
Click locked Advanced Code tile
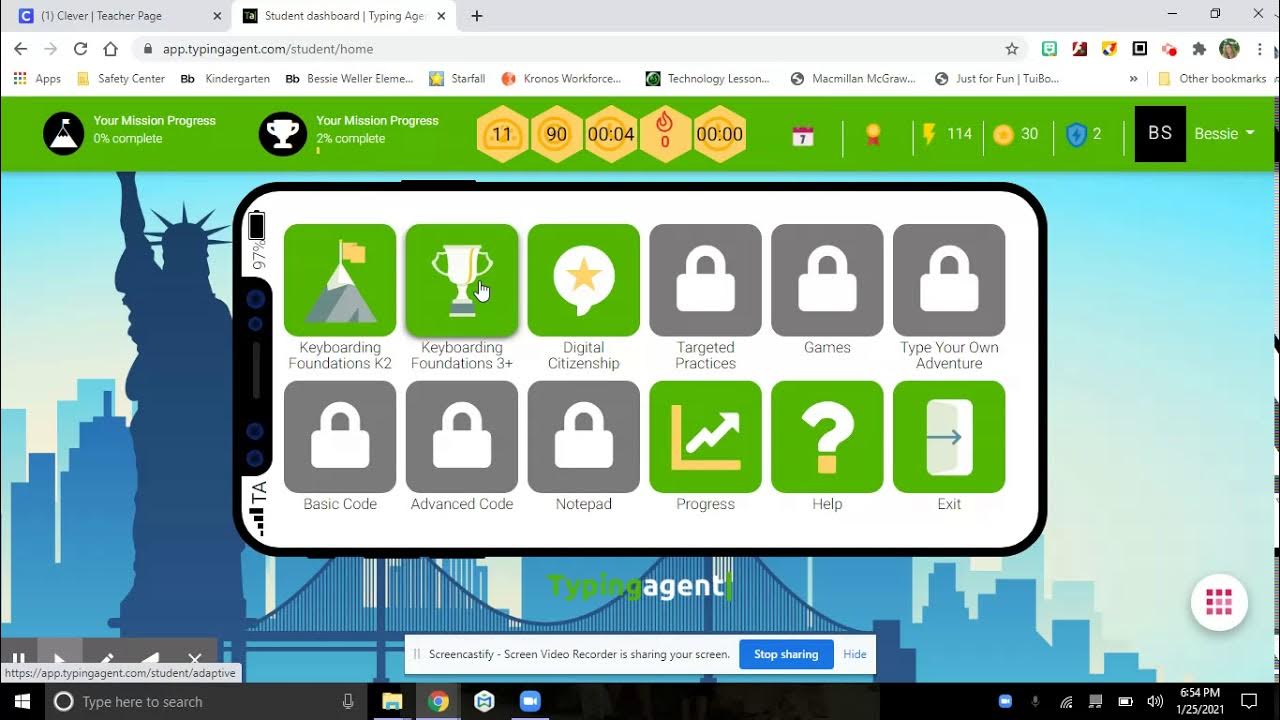click(x=462, y=437)
